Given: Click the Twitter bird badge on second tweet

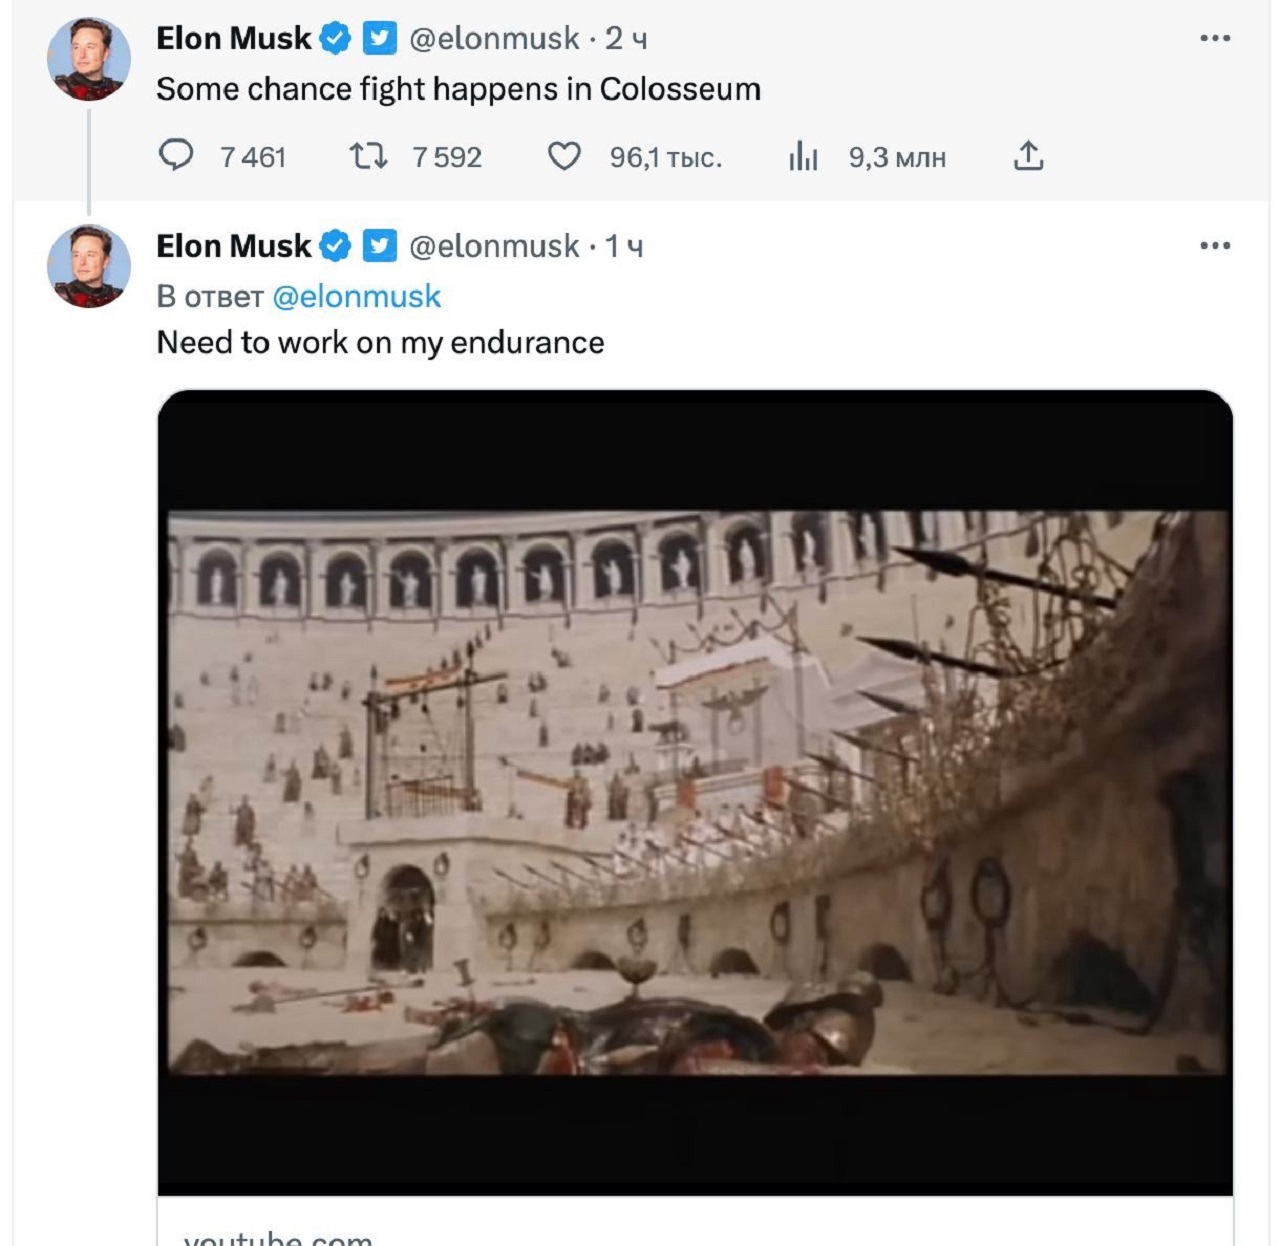Looking at the screenshot, I should 379,246.
